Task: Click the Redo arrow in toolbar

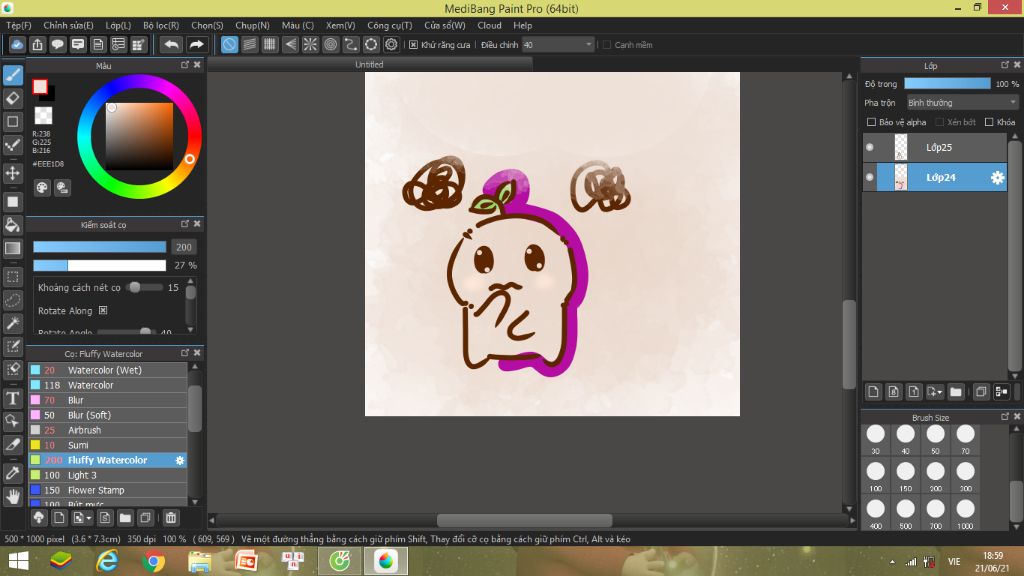Action: click(x=196, y=44)
